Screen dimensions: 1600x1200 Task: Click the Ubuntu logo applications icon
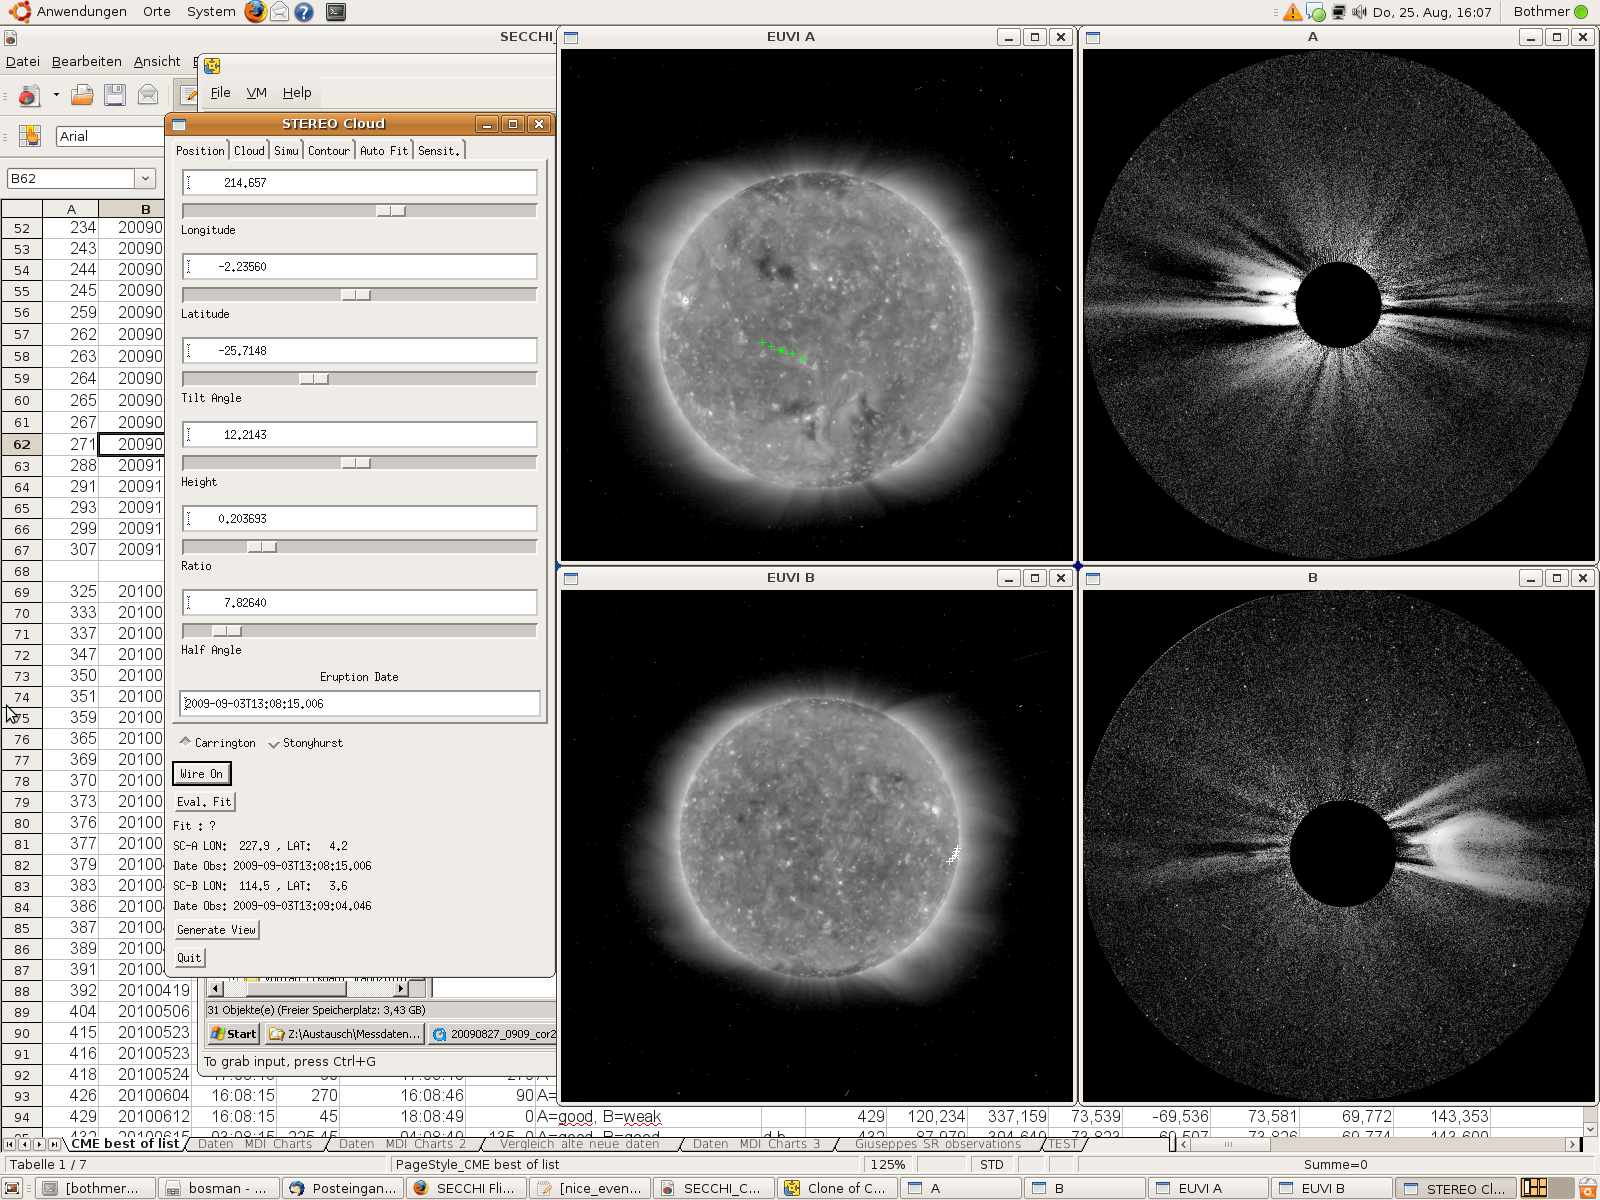[20, 12]
